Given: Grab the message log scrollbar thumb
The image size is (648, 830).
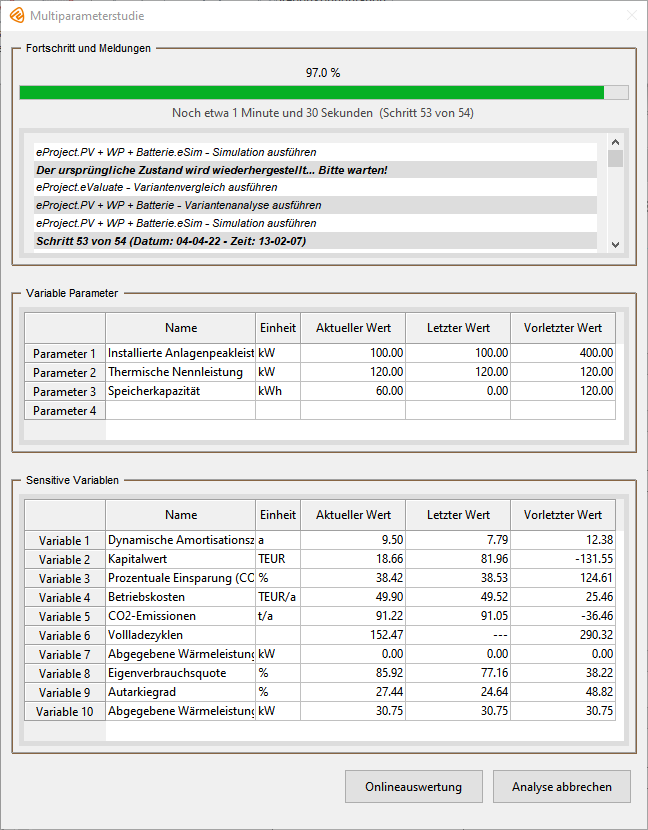Looking at the screenshot, I should [x=615, y=158].
